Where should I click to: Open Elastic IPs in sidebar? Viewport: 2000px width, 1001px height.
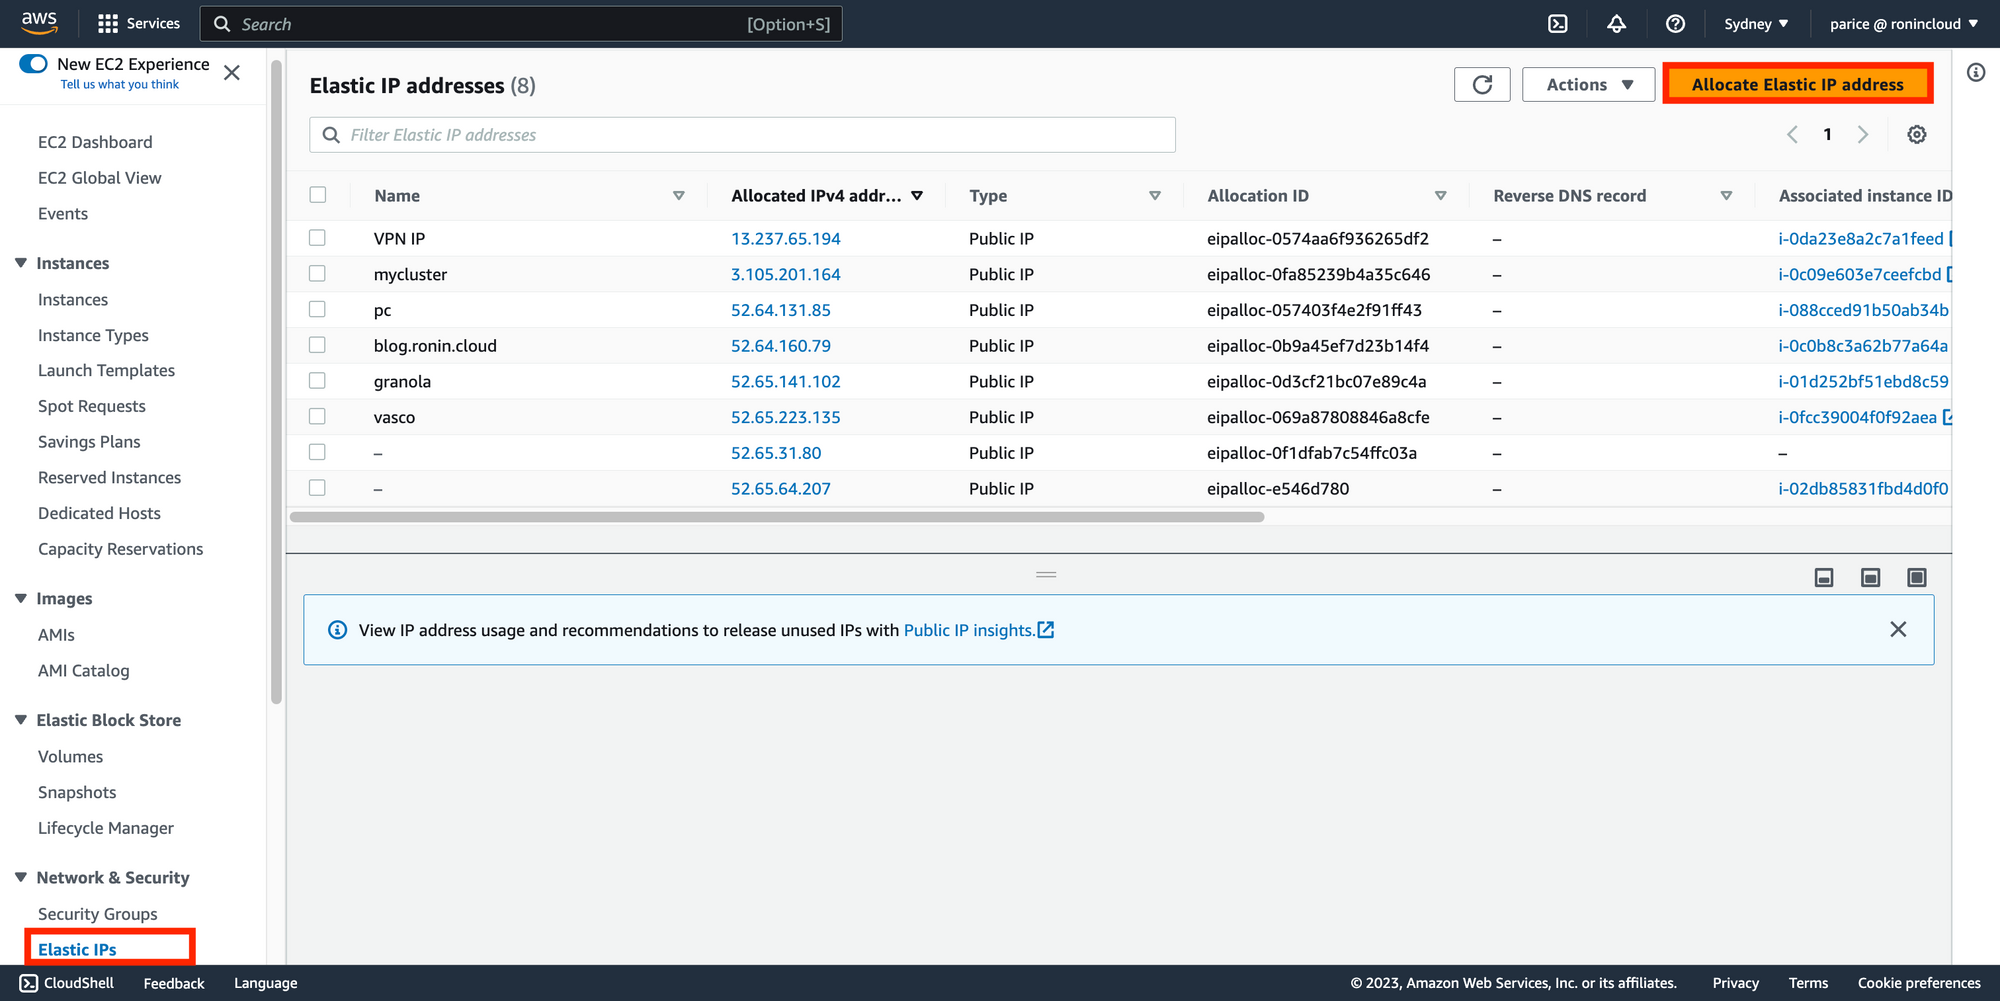pyautogui.click(x=77, y=949)
